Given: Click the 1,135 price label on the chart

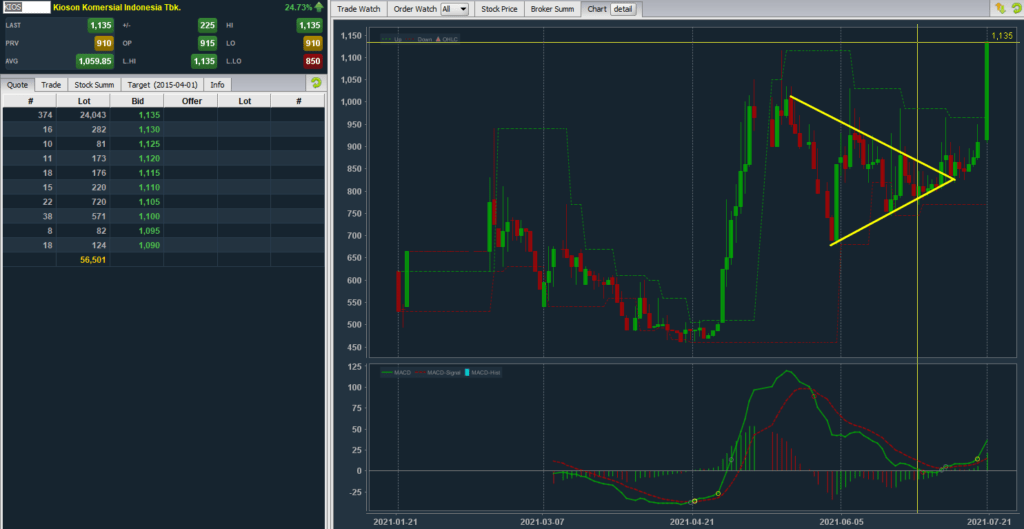Looking at the screenshot, I should click(1002, 36).
